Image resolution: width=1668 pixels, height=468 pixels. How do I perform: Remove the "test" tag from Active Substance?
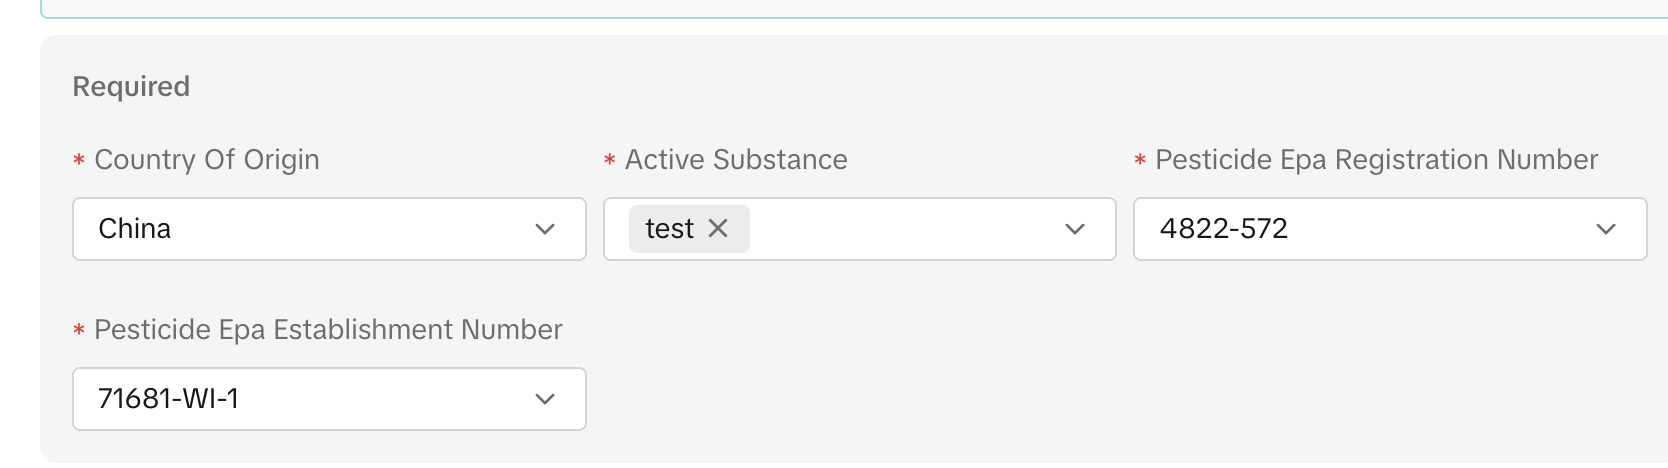point(718,229)
